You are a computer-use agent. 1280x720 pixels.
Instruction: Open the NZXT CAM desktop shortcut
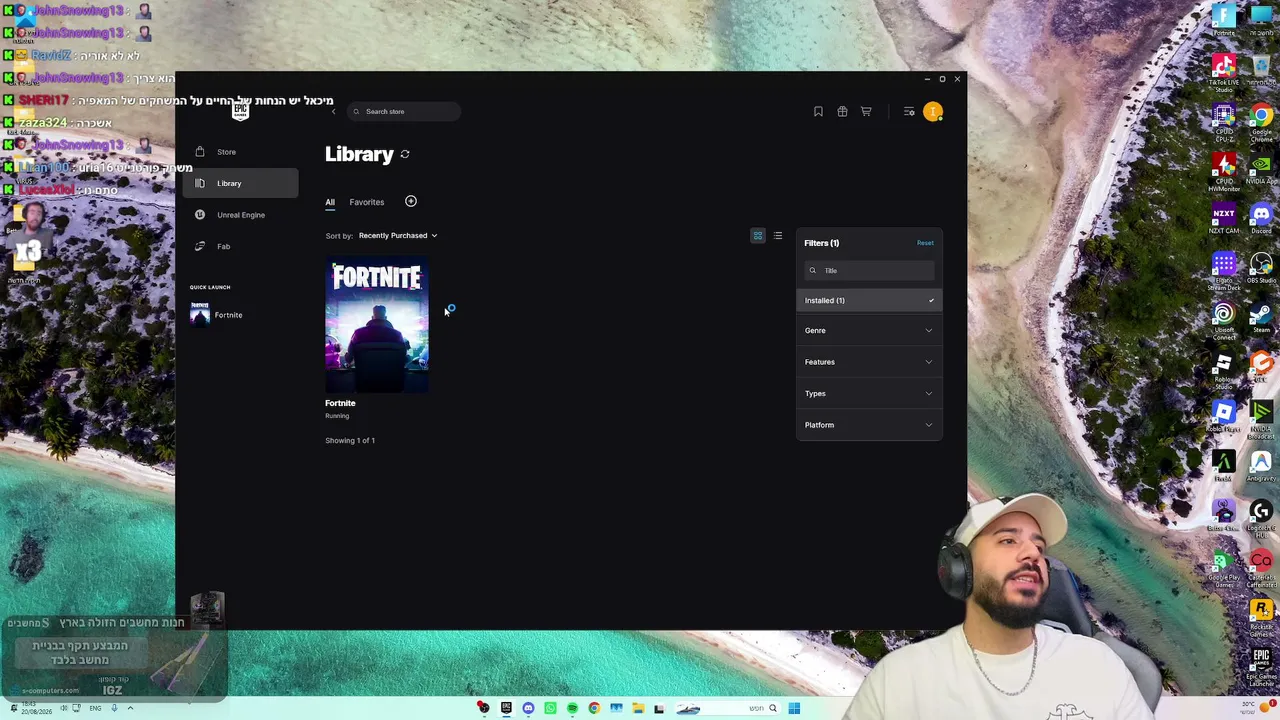point(1224,219)
